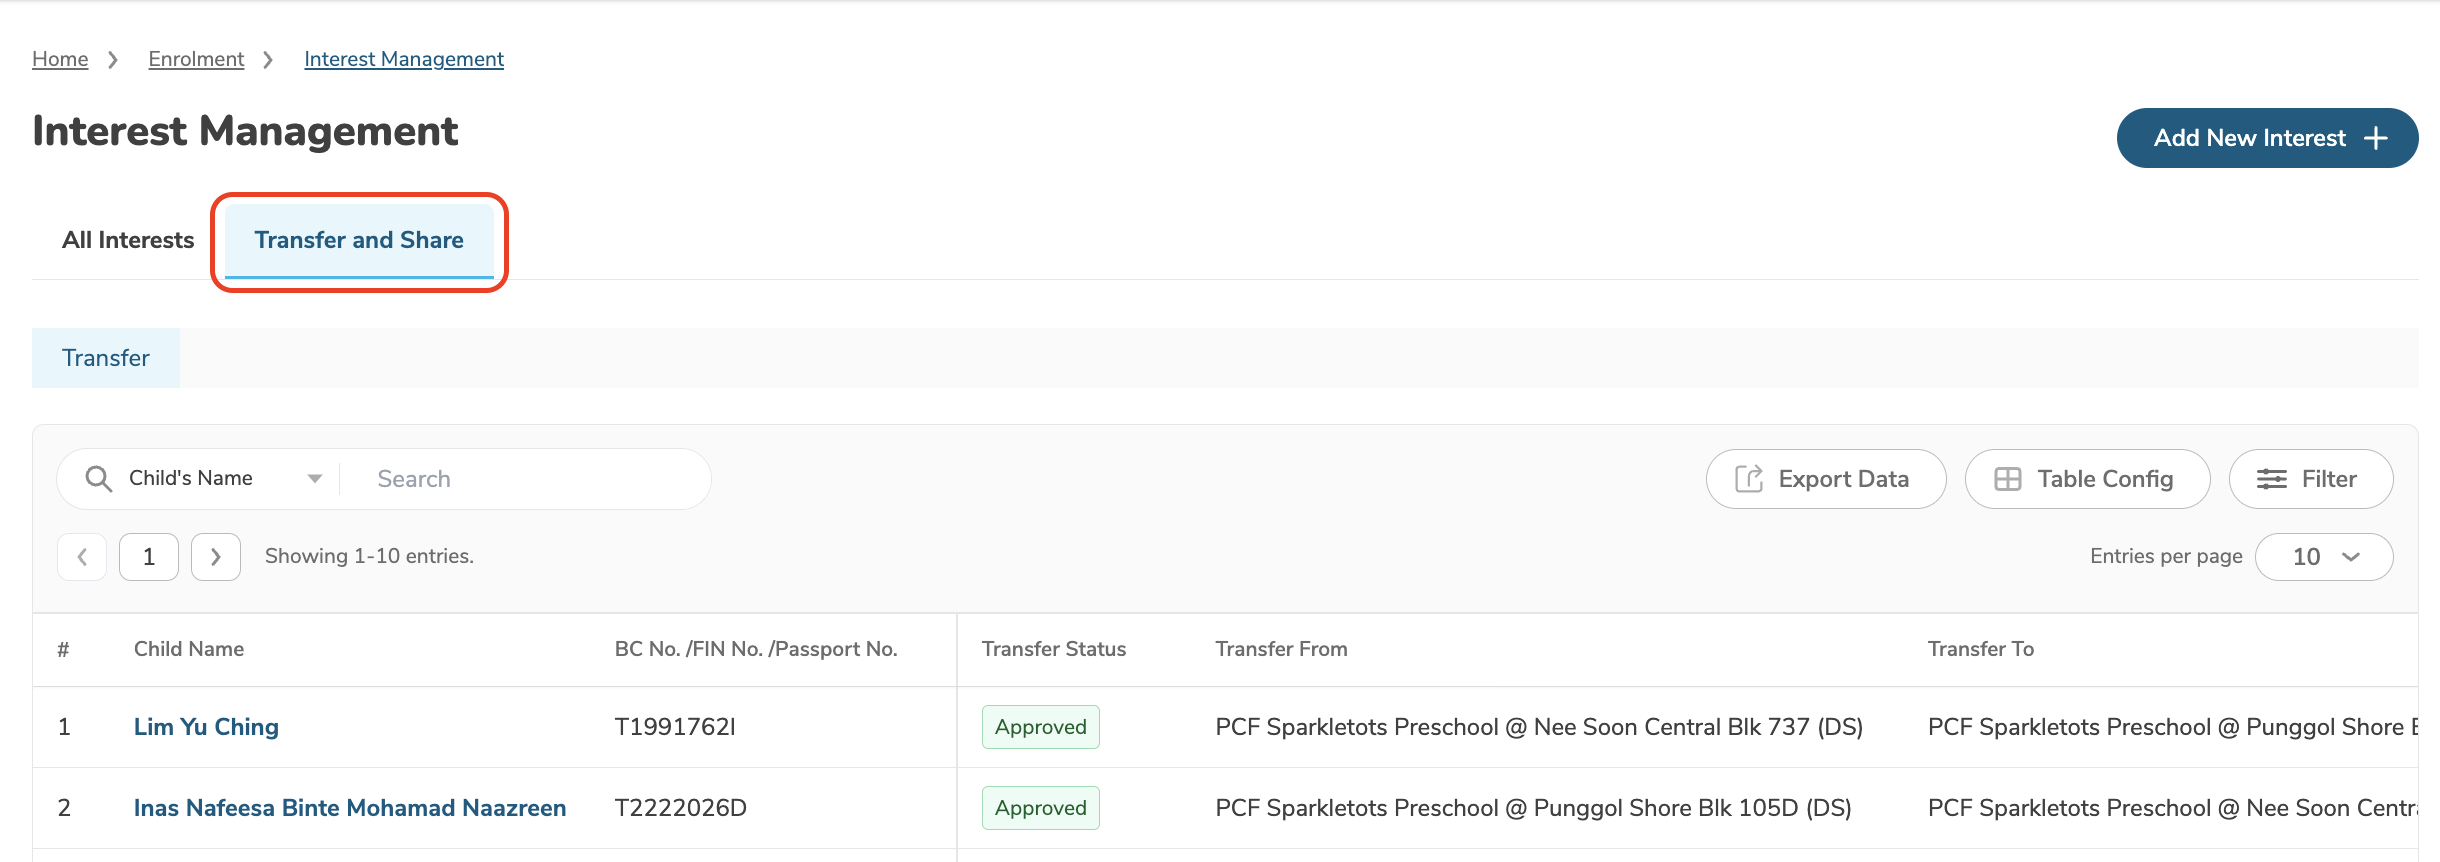
Task: Open Table Config grid icon
Action: (2007, 479)
